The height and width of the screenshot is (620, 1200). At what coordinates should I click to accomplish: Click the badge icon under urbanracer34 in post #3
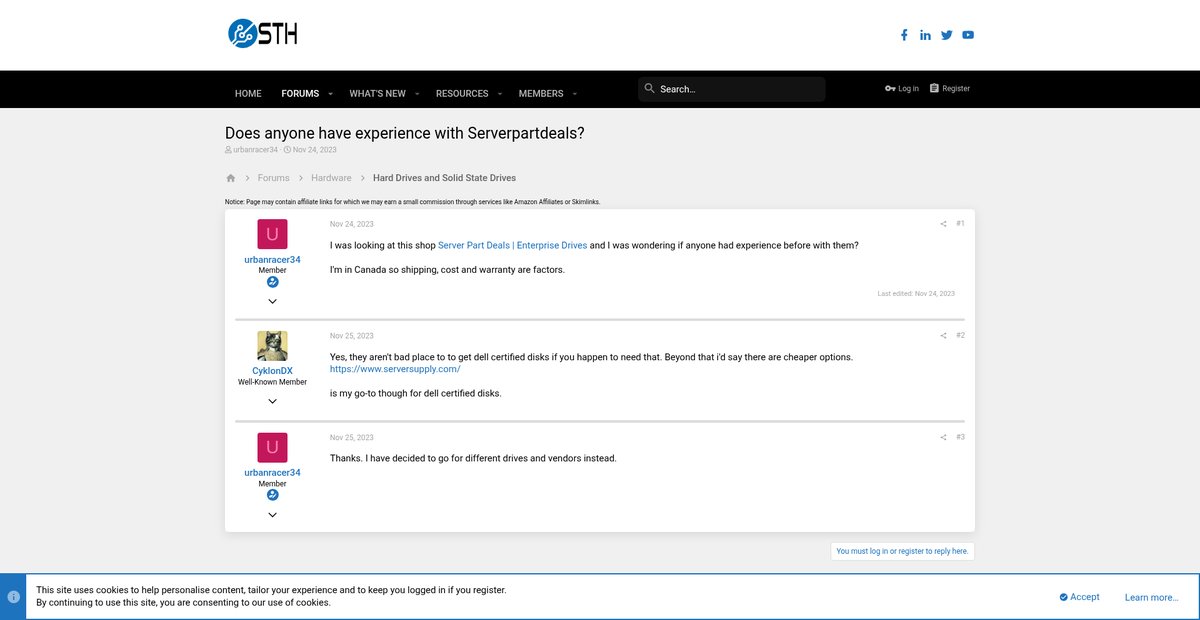(272, 495)
